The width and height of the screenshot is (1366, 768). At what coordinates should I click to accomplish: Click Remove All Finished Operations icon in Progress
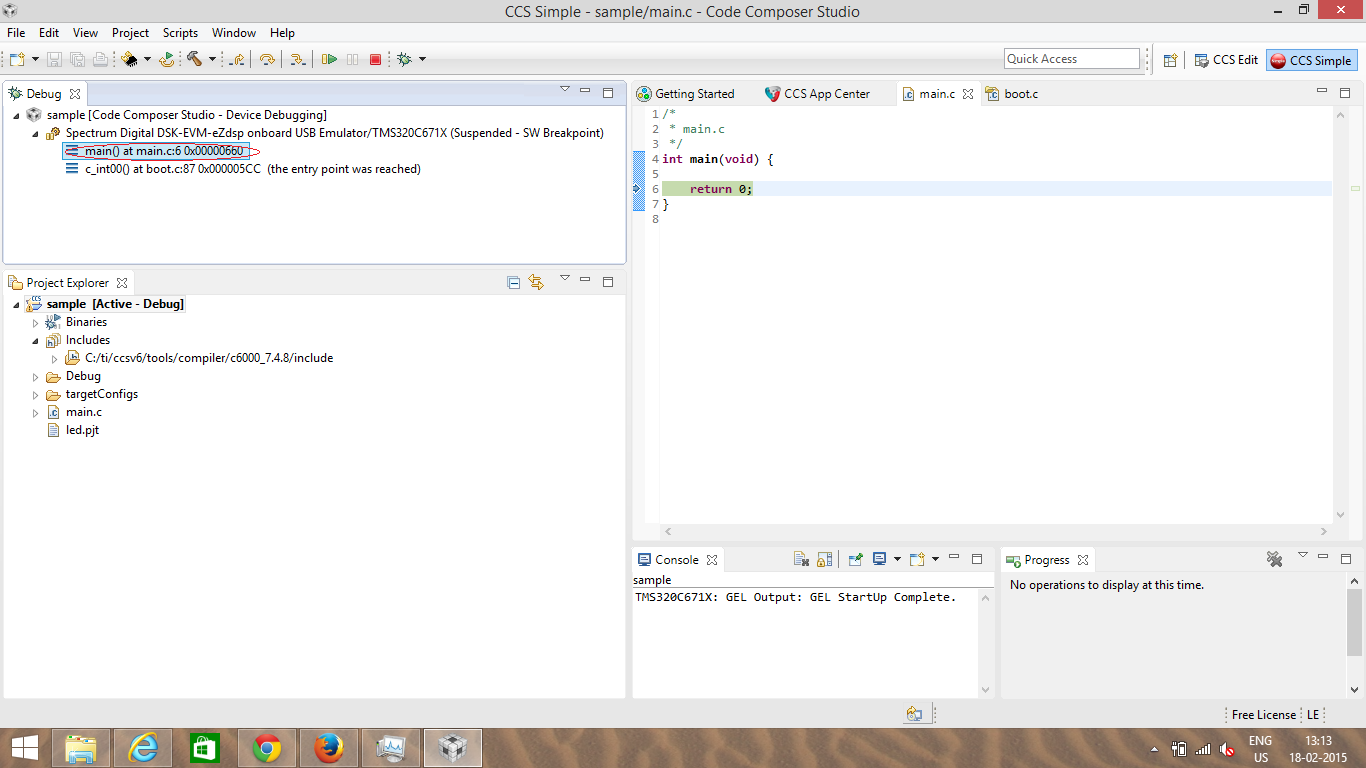pyautogui.click(x=1274, y=560)
